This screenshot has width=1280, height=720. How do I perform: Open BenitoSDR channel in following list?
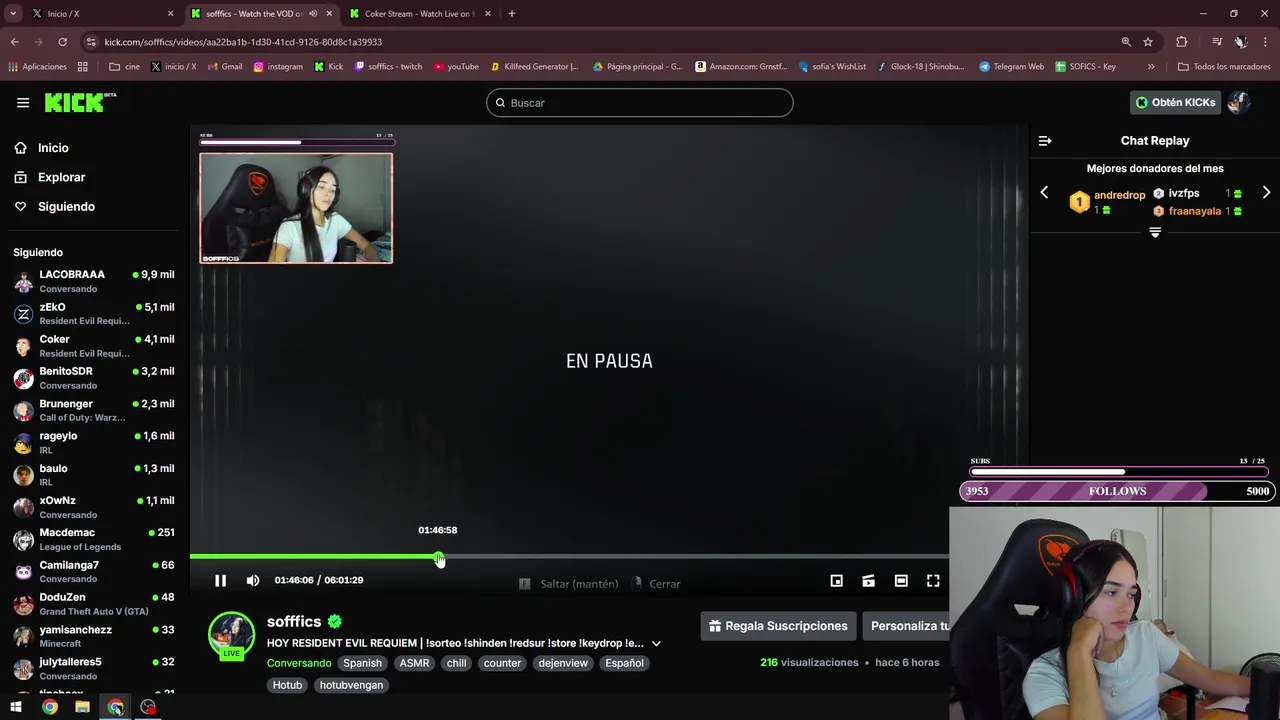coord(94,378)
